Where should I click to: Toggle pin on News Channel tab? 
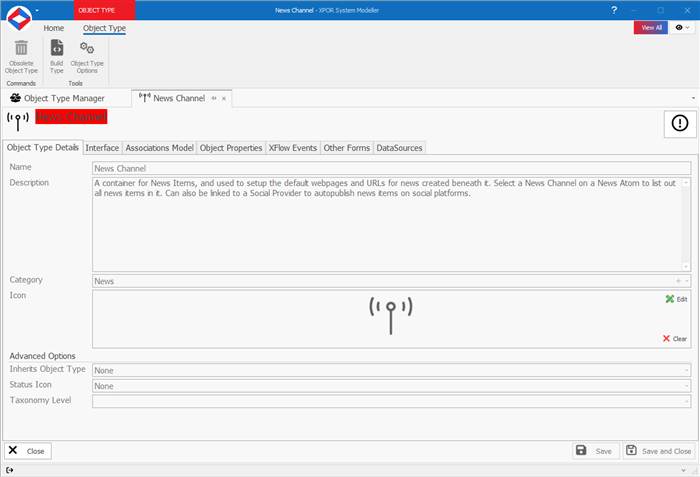[214, 98]
